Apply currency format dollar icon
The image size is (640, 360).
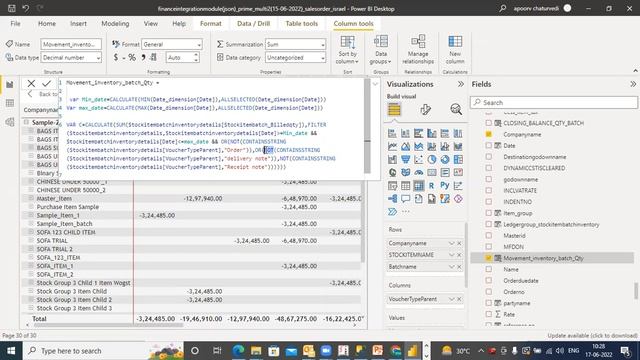point(116,58)
